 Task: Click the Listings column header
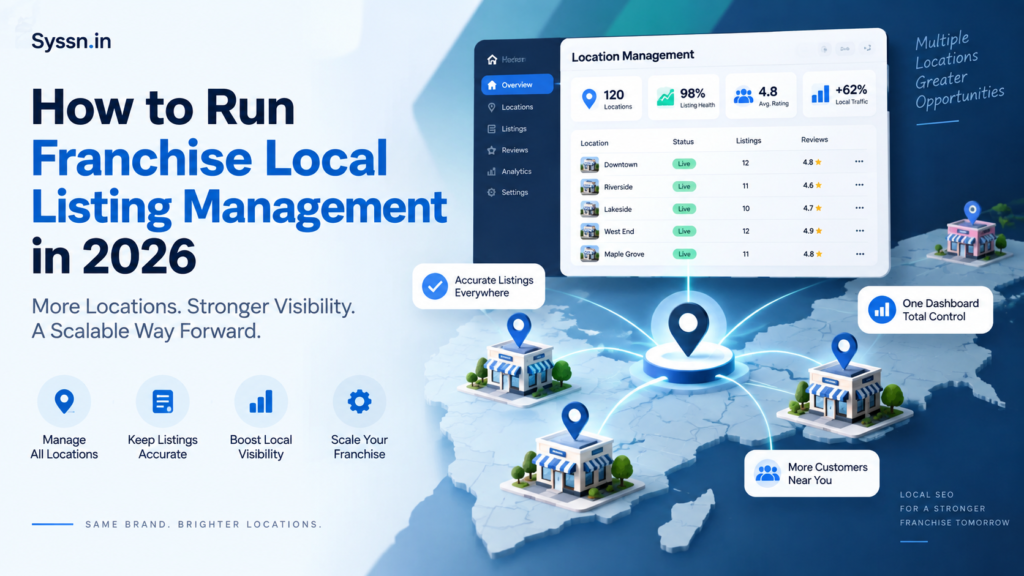748,140
